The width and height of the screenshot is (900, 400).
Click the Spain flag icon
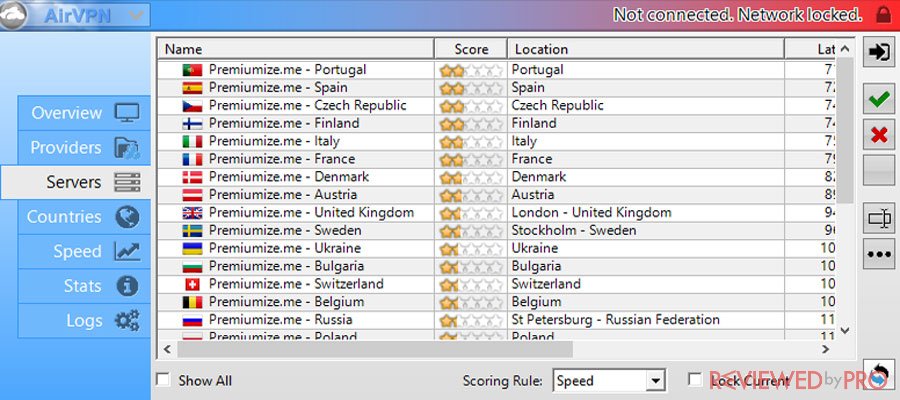[192, 88]
